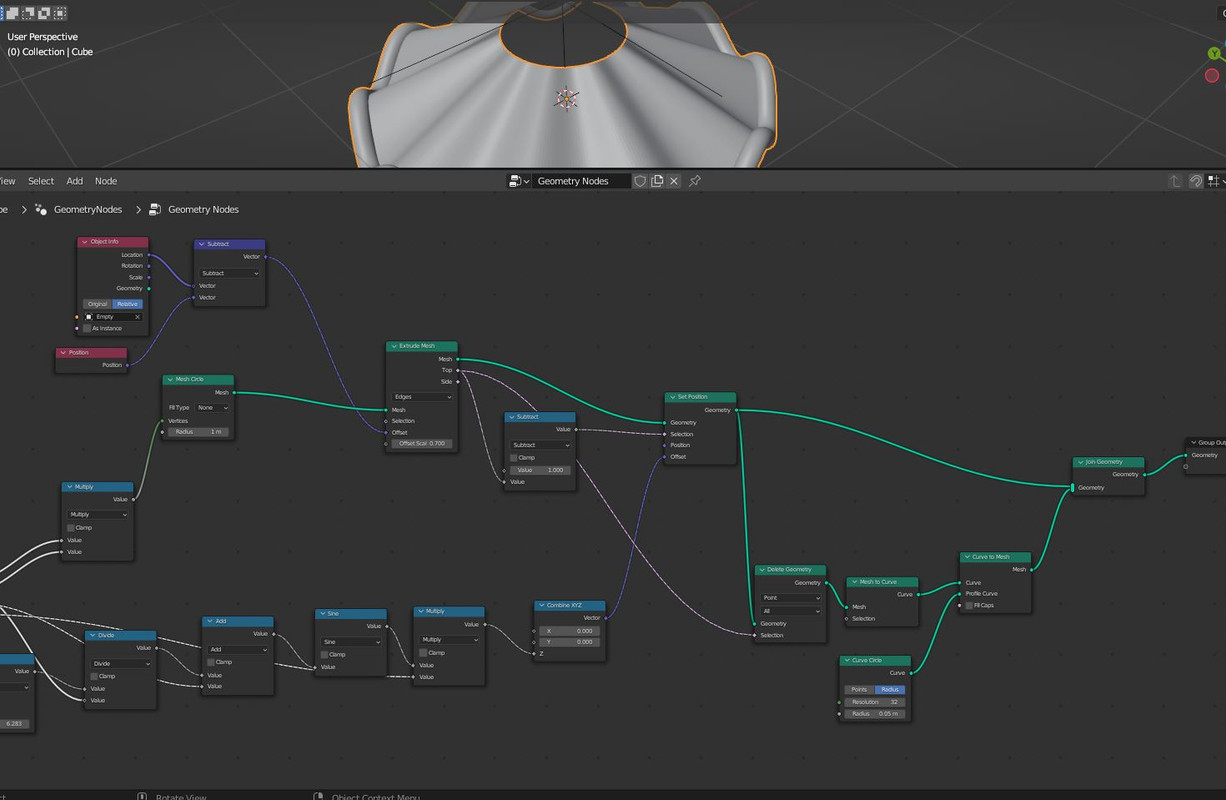
Task: Click the Group Output node header
Action: click(1206, 442)
